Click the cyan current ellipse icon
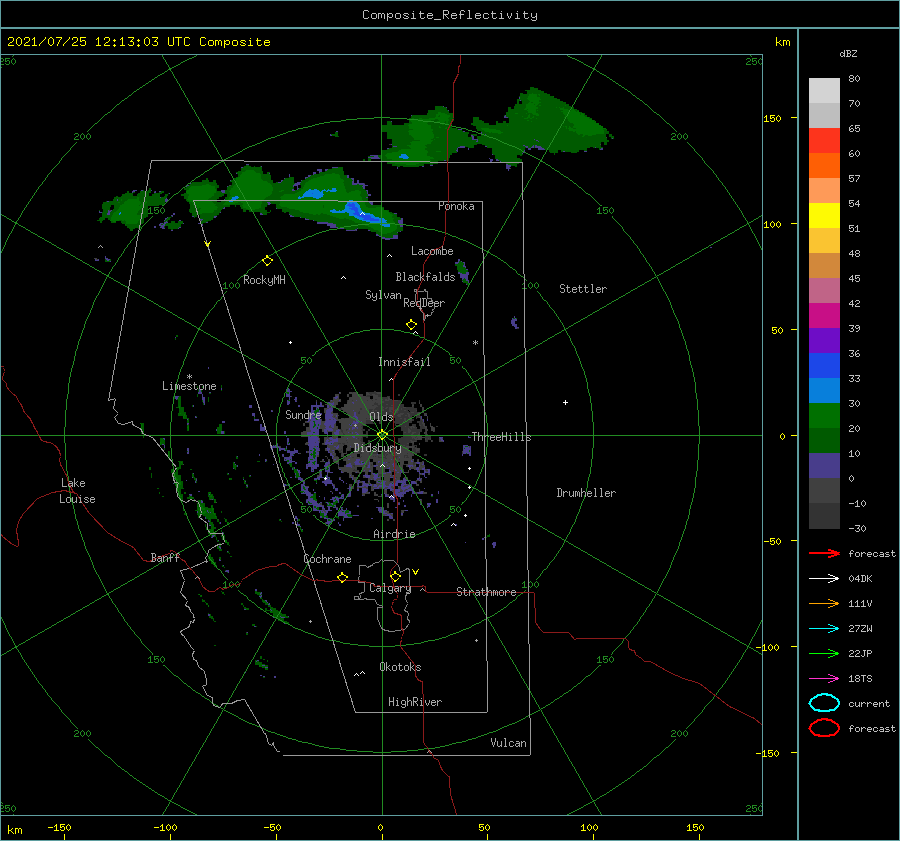Viewport: 900px width, 841px height. point(824,703)
